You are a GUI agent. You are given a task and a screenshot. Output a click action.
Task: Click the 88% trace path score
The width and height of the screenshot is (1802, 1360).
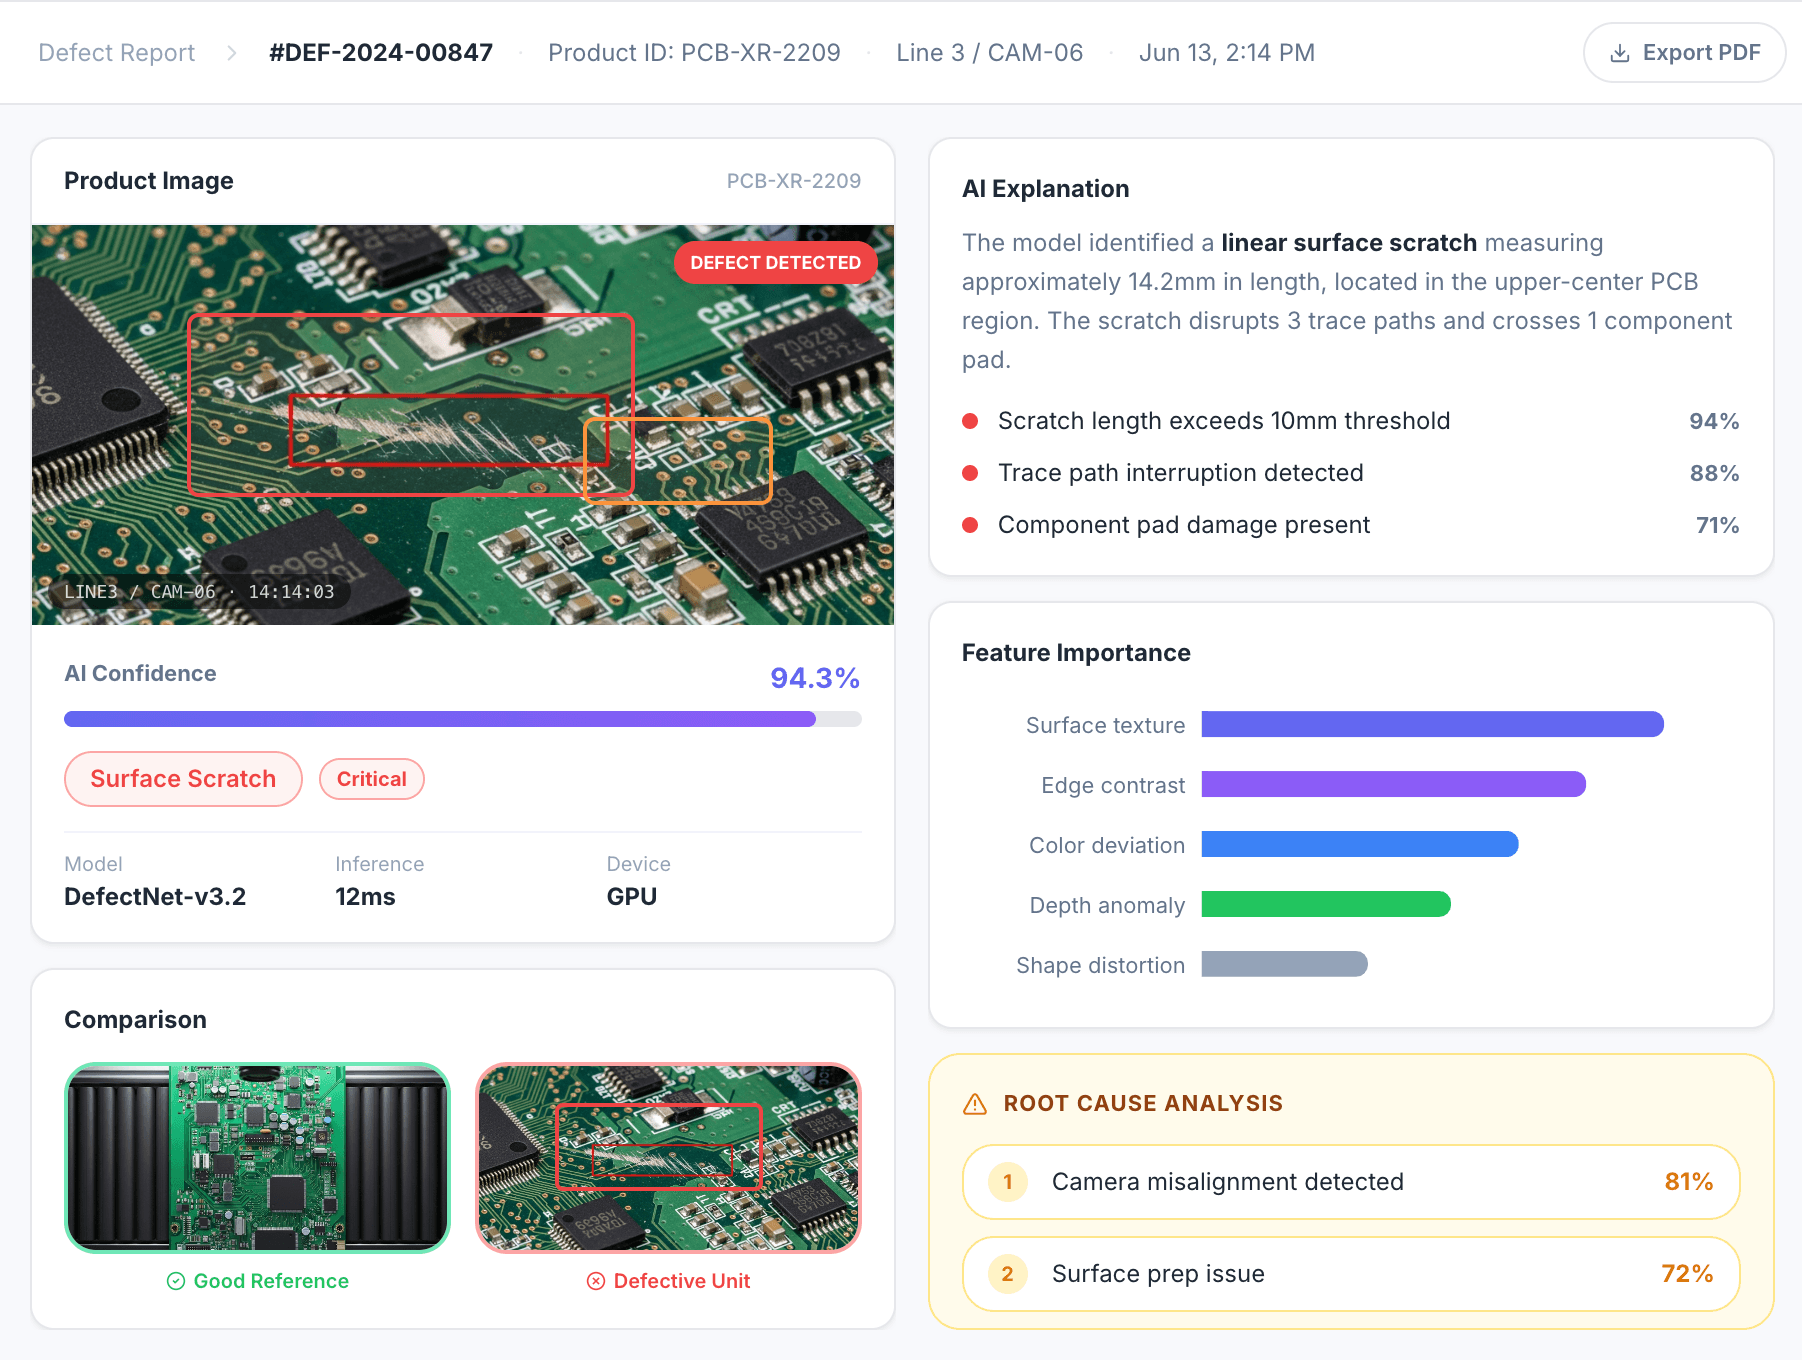(1714, 473)
